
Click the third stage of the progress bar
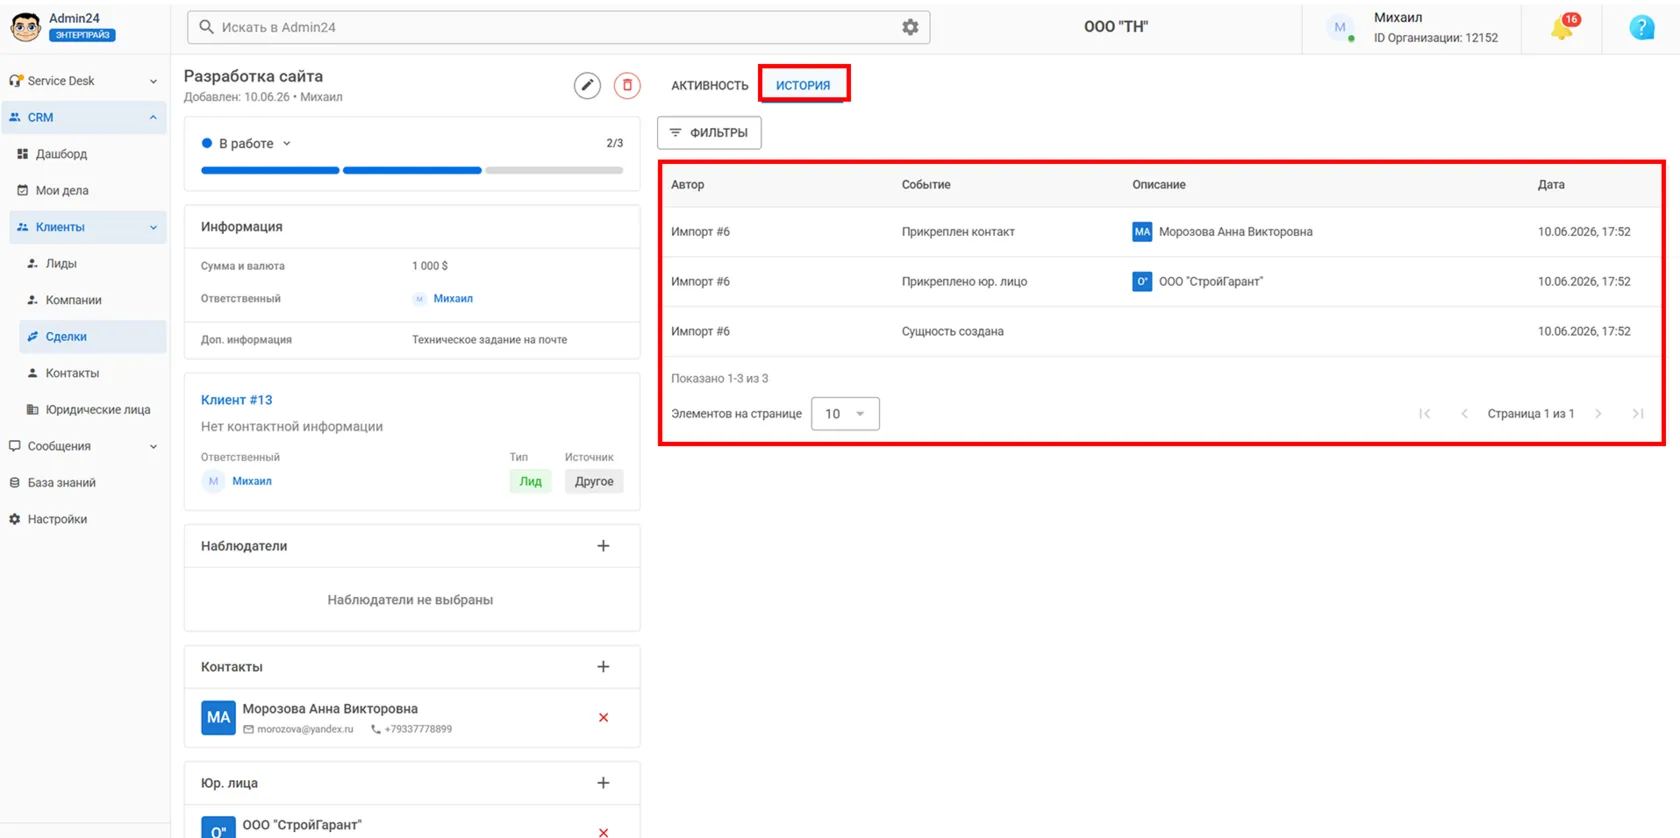click(554, 171)
